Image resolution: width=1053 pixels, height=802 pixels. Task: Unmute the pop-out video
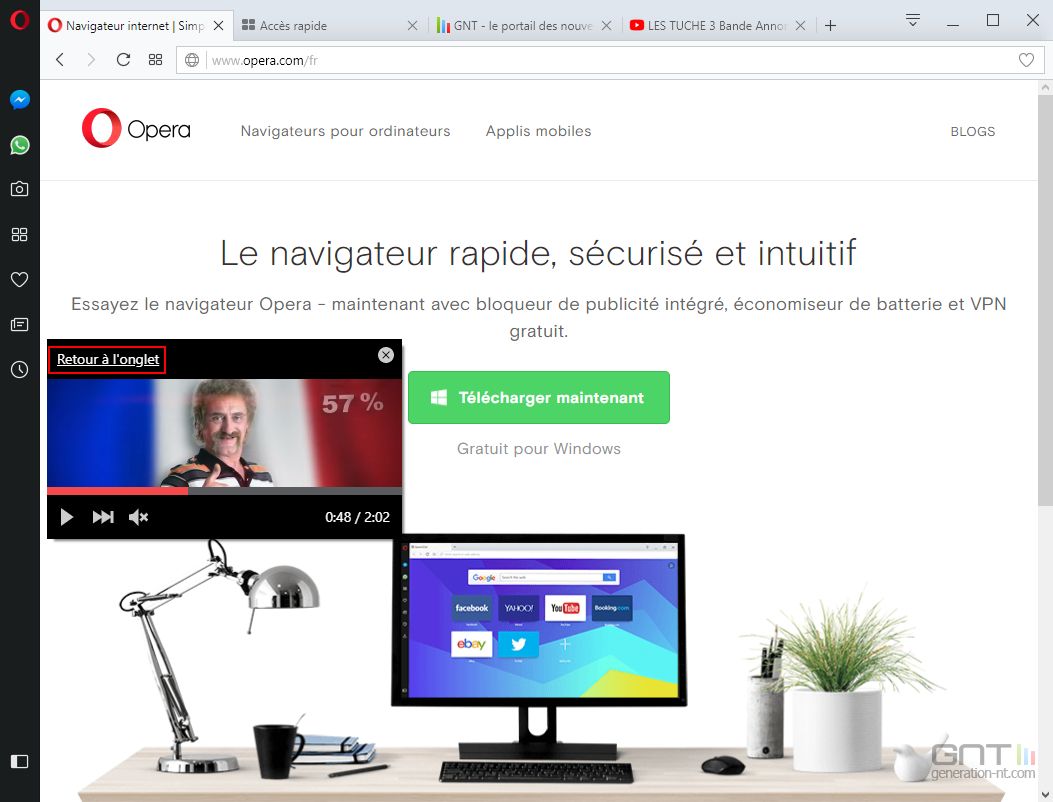pos(138,517)
